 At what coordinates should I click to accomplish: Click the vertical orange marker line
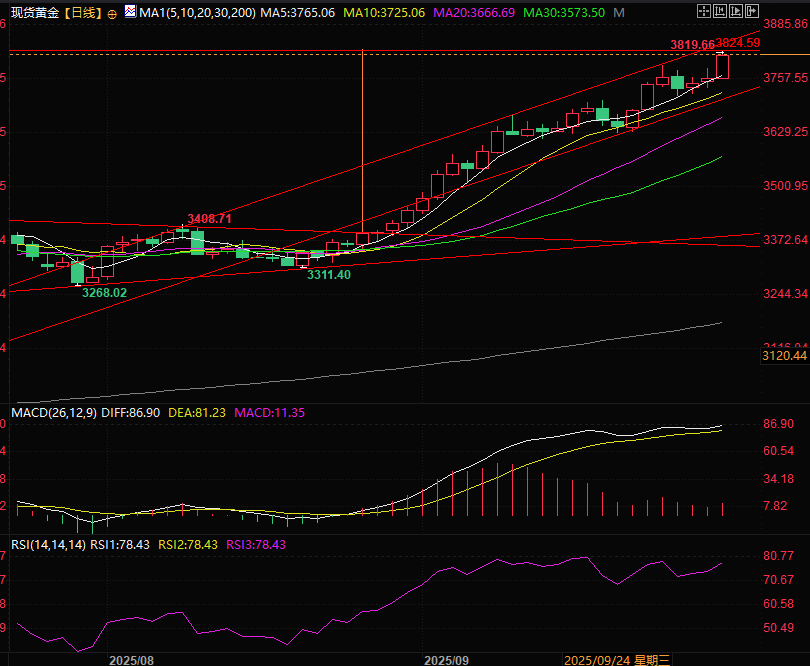coord(363,141)
